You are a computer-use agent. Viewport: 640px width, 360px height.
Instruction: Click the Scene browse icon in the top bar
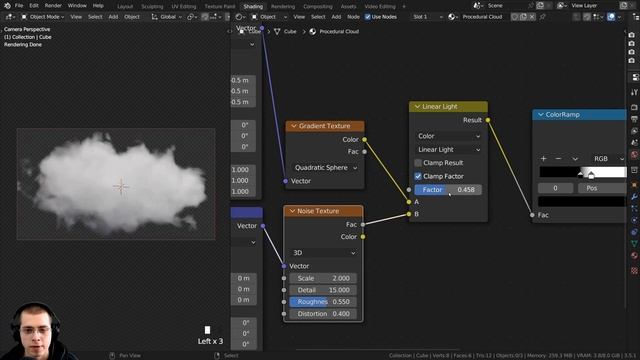[x=478, y=6]
